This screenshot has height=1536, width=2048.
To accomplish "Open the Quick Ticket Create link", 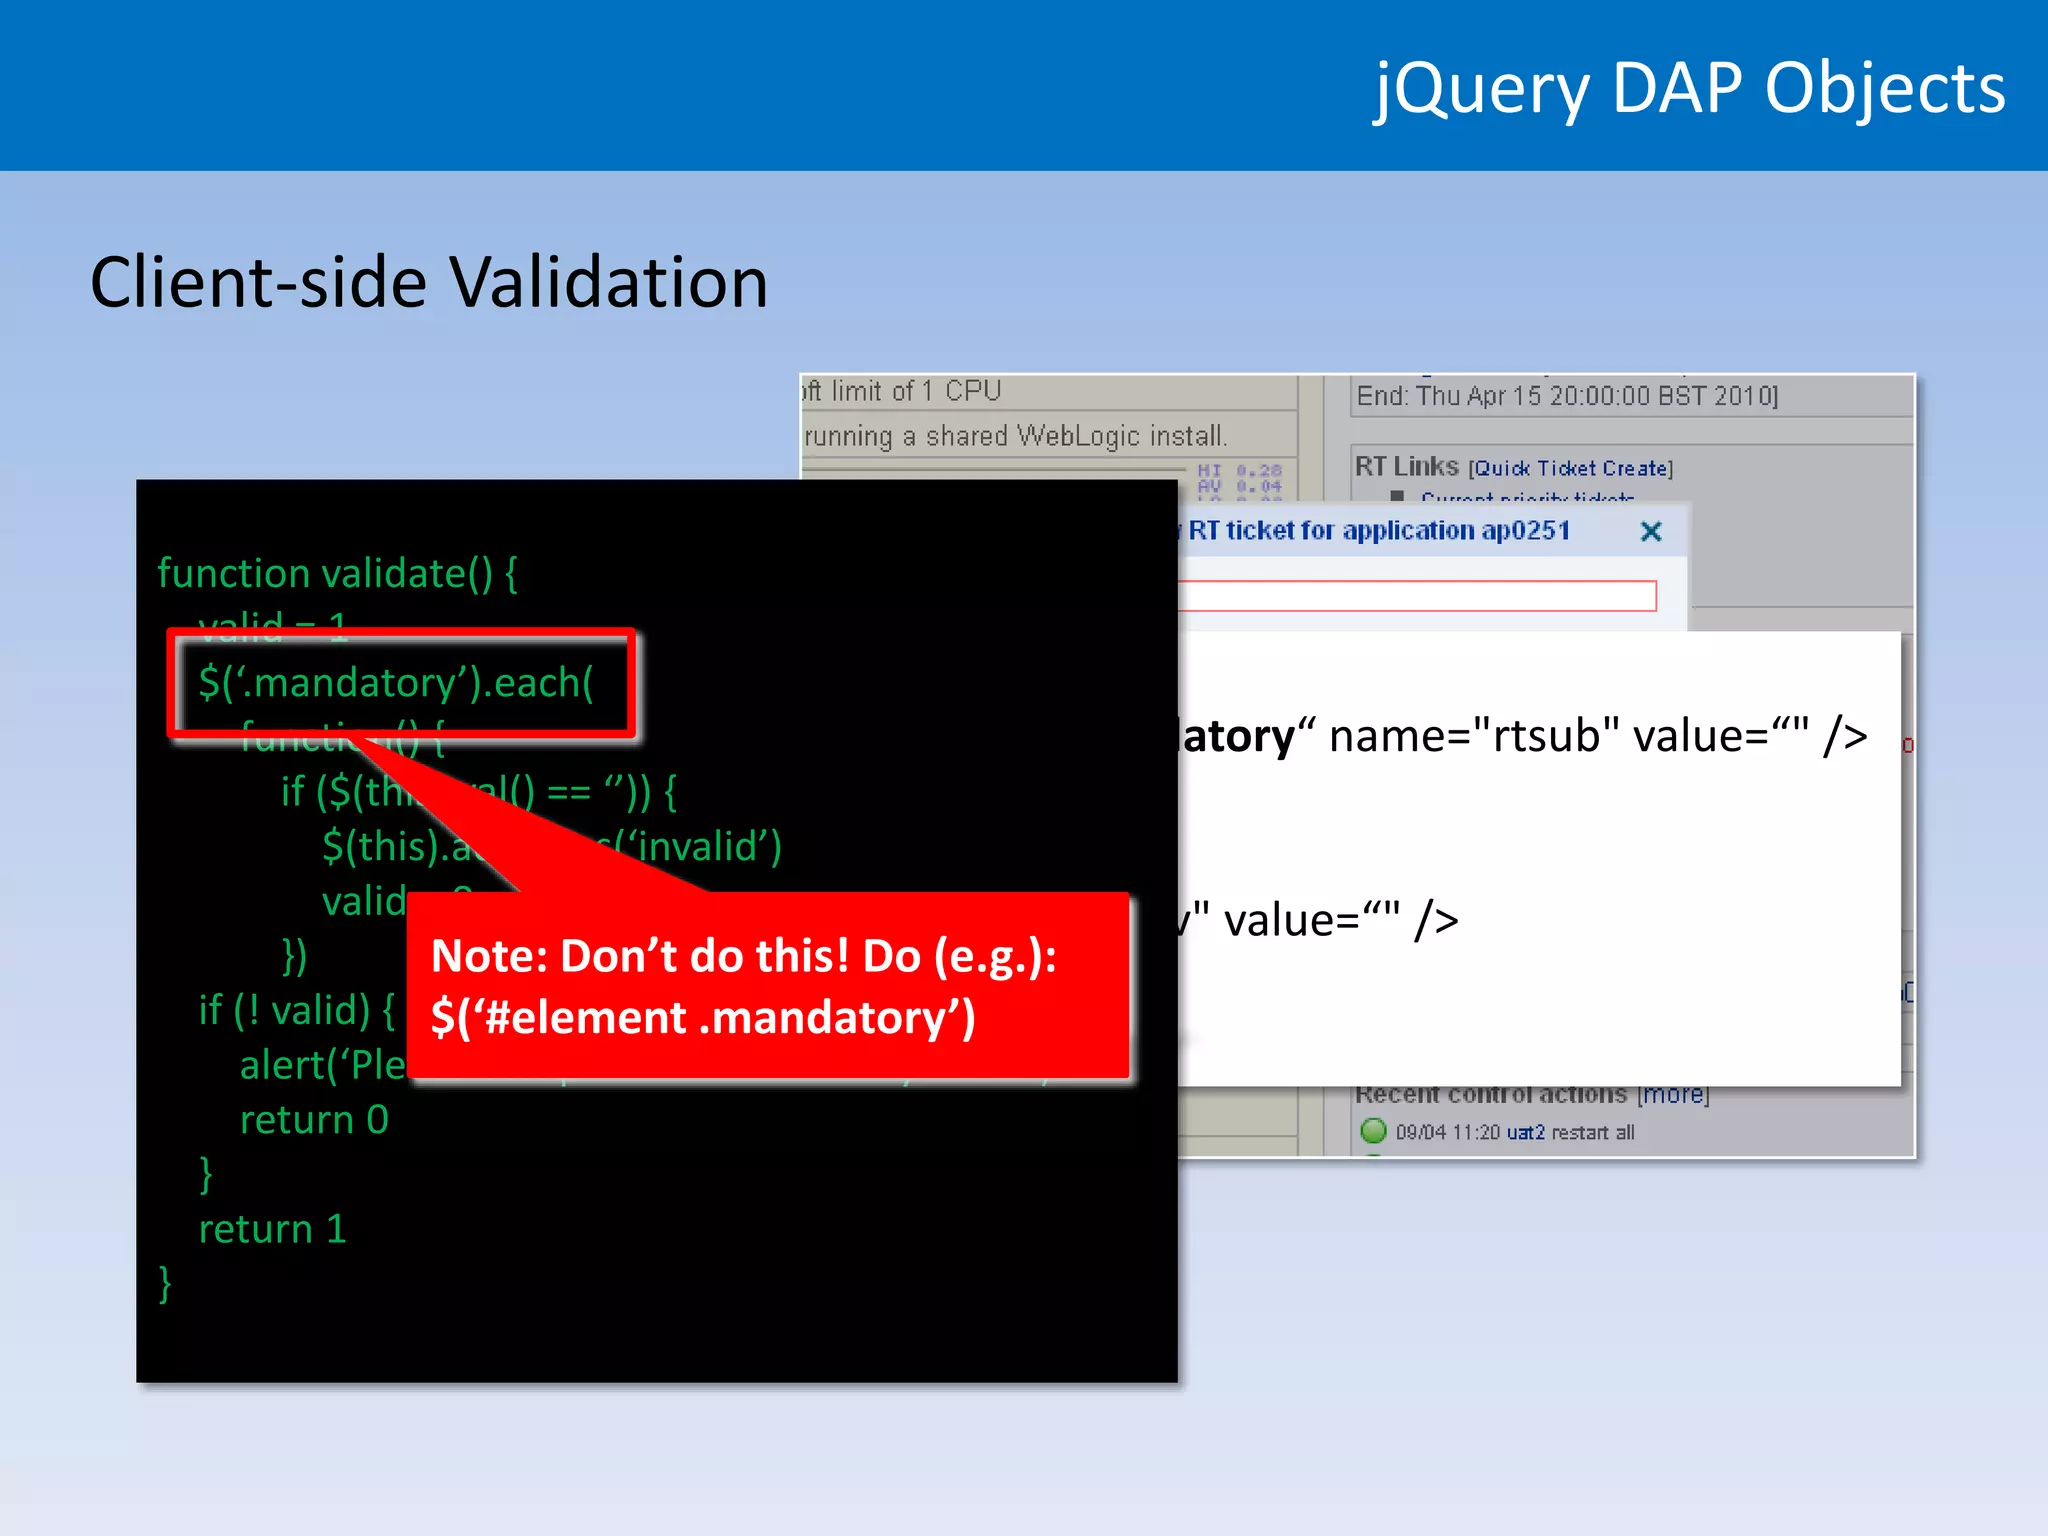I will 1570,468.
